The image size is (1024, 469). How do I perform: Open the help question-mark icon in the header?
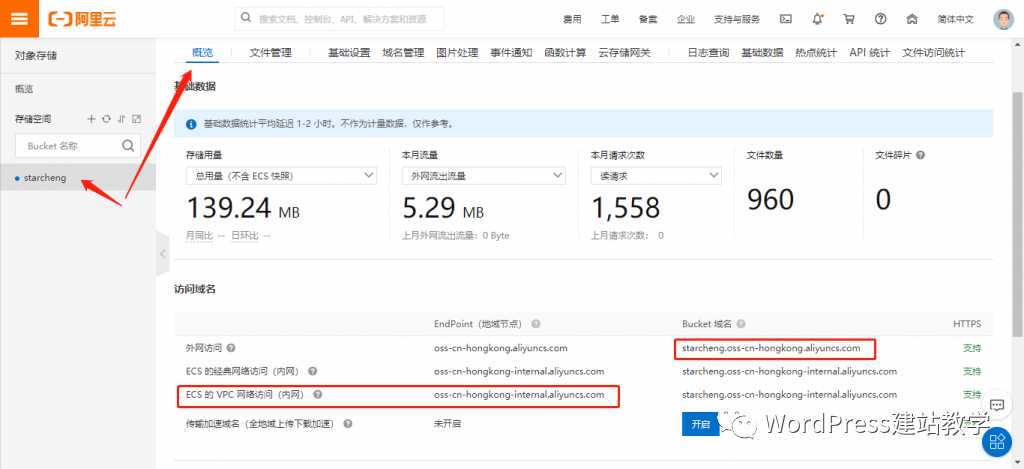click(881, 19)
